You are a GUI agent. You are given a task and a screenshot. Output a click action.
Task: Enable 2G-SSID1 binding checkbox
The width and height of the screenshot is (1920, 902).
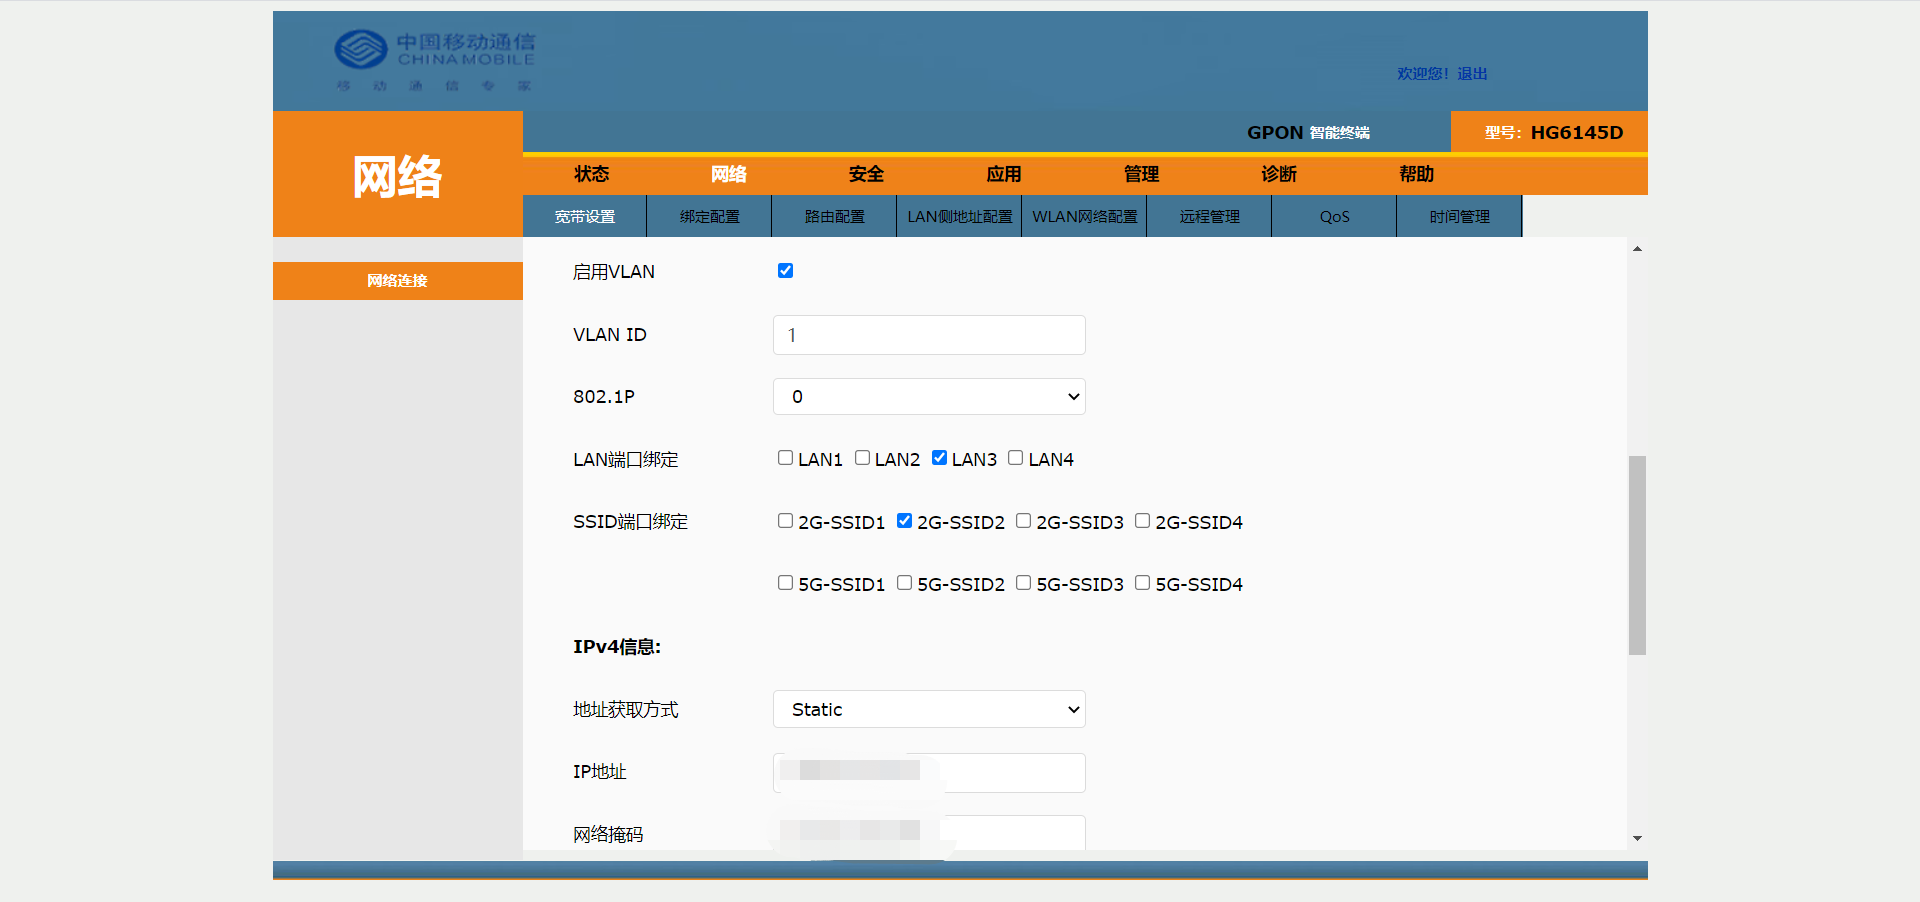click(x=786, y=521)
